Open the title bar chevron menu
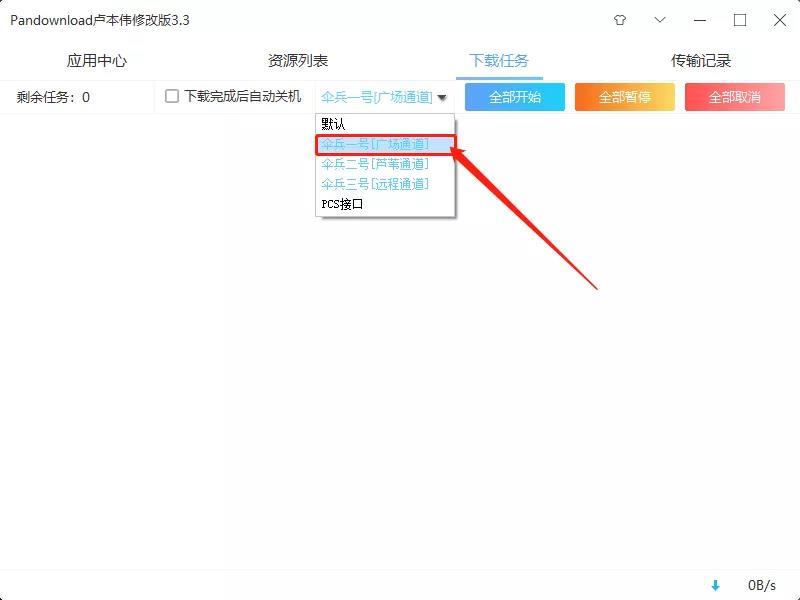The image size is (800, 600). [660, 20]
